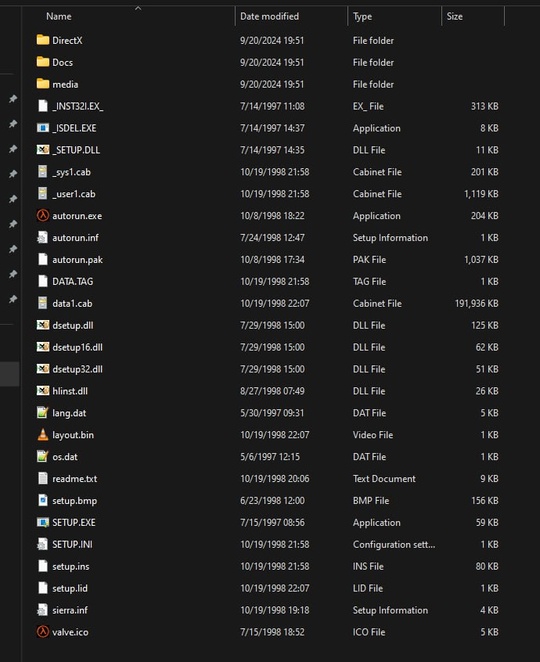Click the _ISDEL.EXE application icon
540x662 pixels.
pos(43,128)
